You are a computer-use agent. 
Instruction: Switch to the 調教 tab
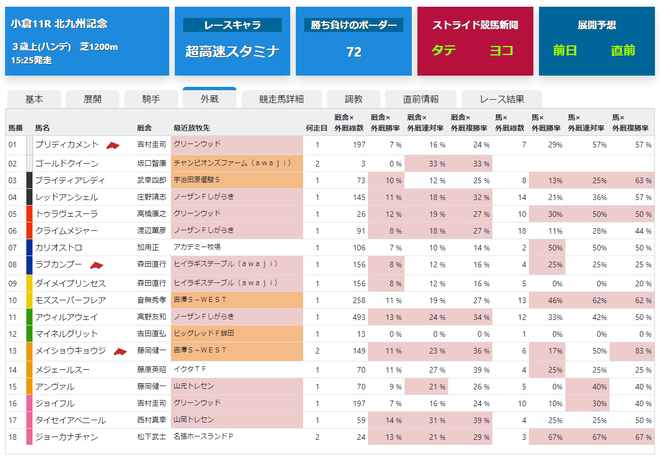(354, 99)
